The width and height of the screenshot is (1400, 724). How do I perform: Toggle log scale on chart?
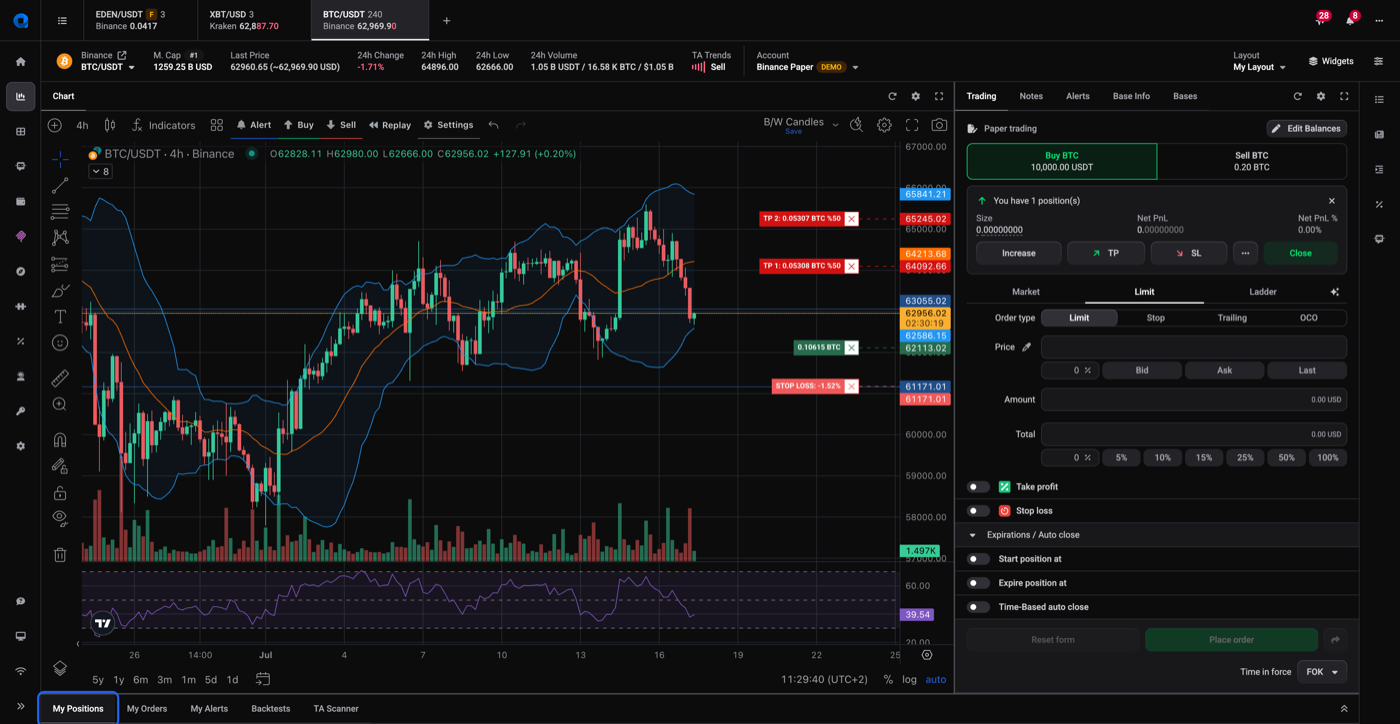pos(909,679)
